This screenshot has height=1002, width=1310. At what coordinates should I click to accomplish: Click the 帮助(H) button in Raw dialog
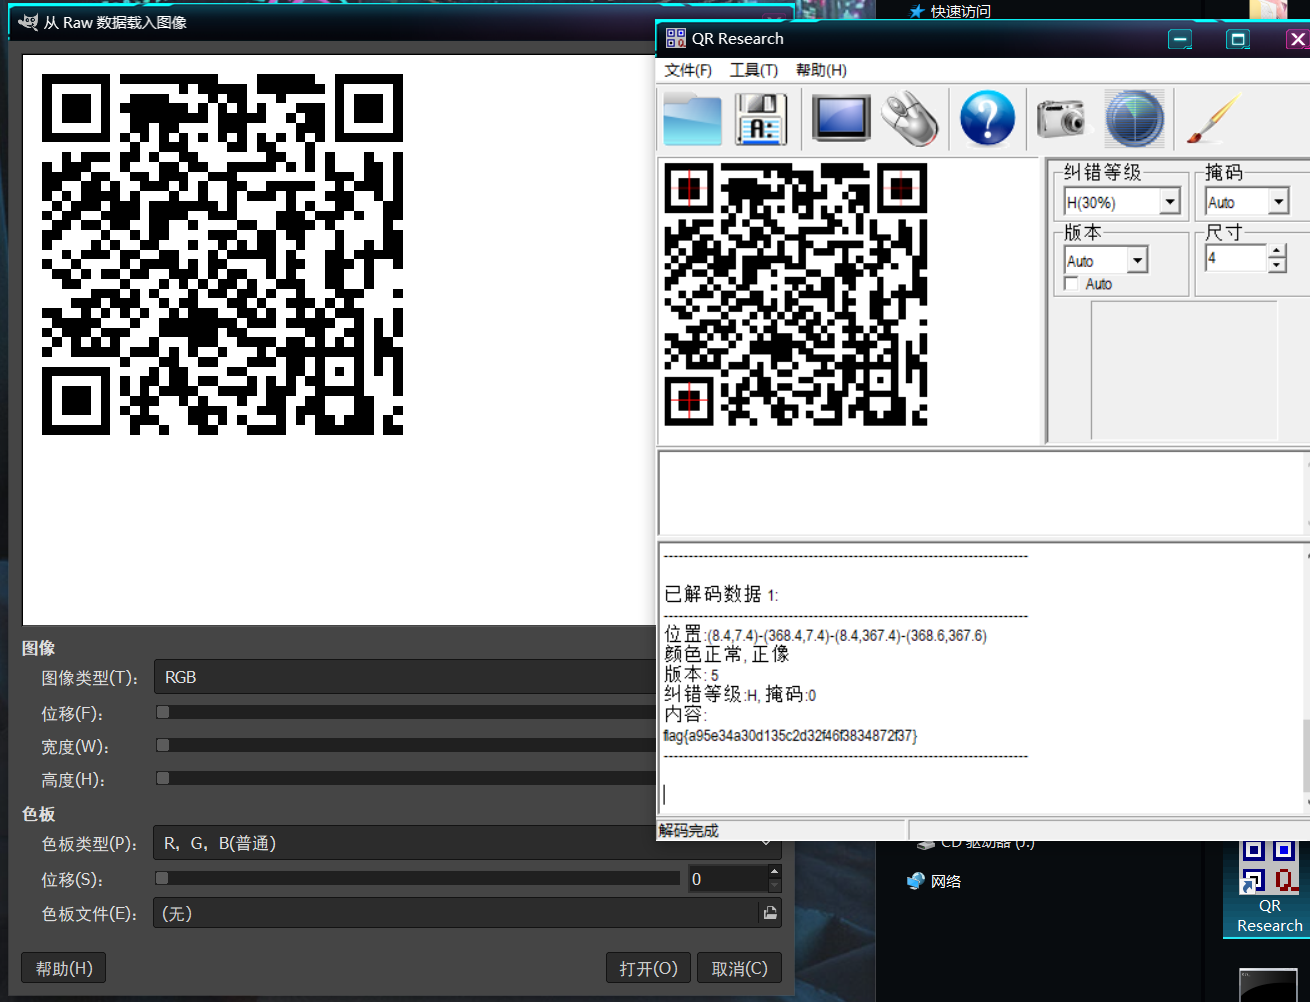64,968
